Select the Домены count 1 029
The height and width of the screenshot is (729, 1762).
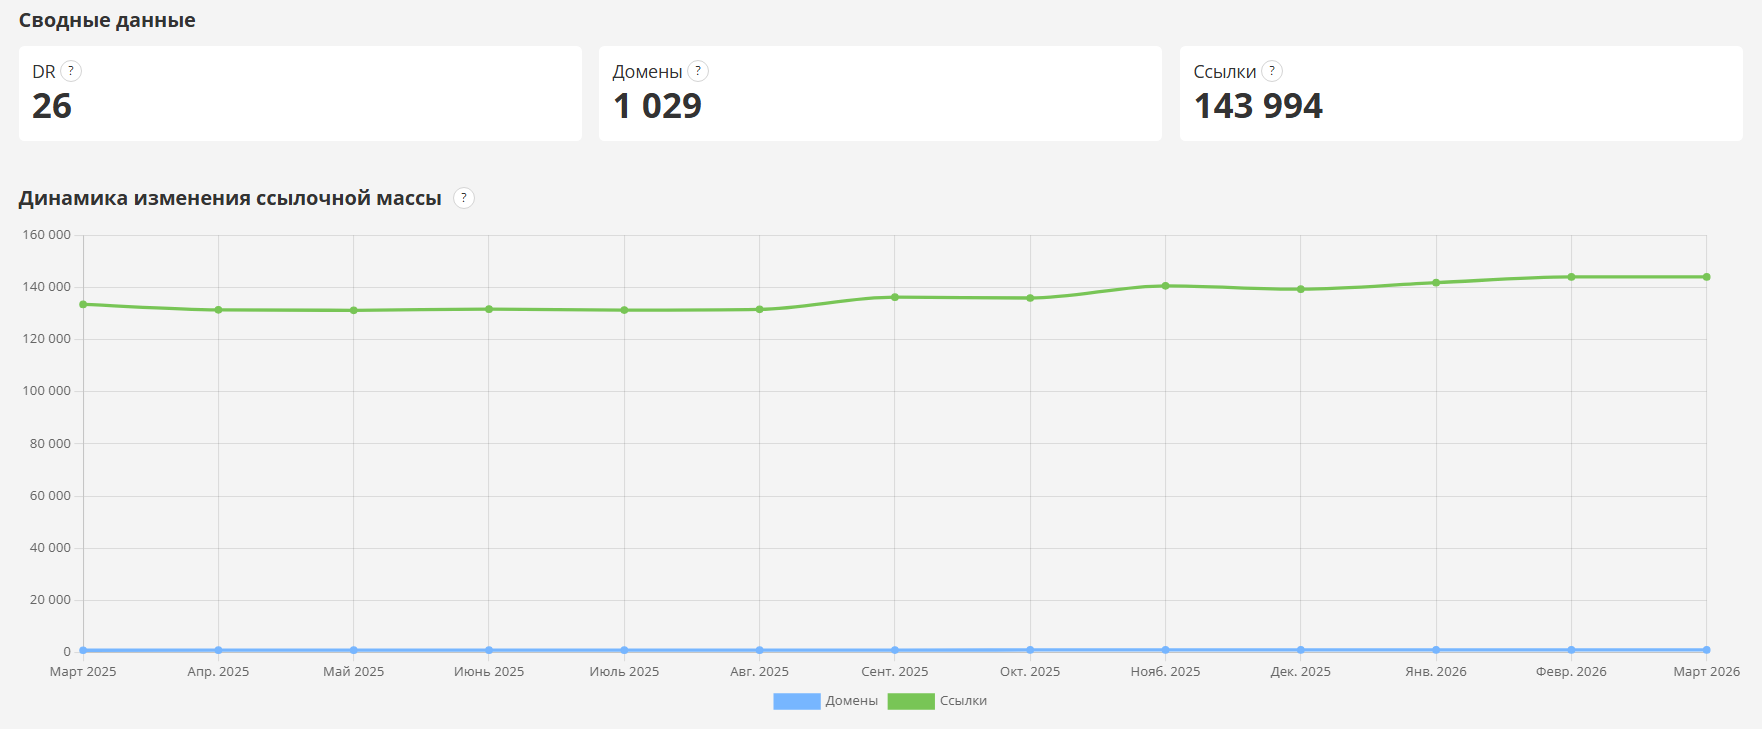click(x=657, y=106)
